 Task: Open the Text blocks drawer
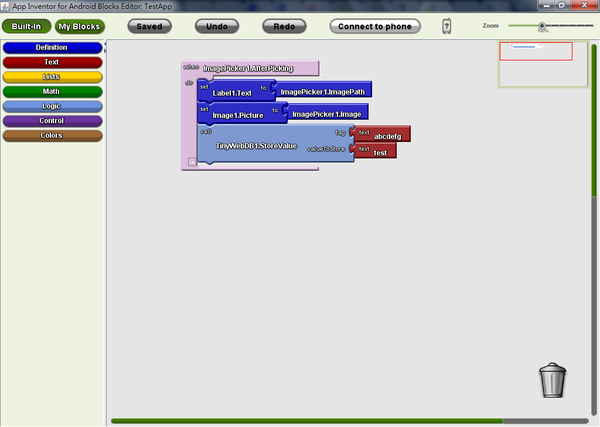tap(52, 62)
